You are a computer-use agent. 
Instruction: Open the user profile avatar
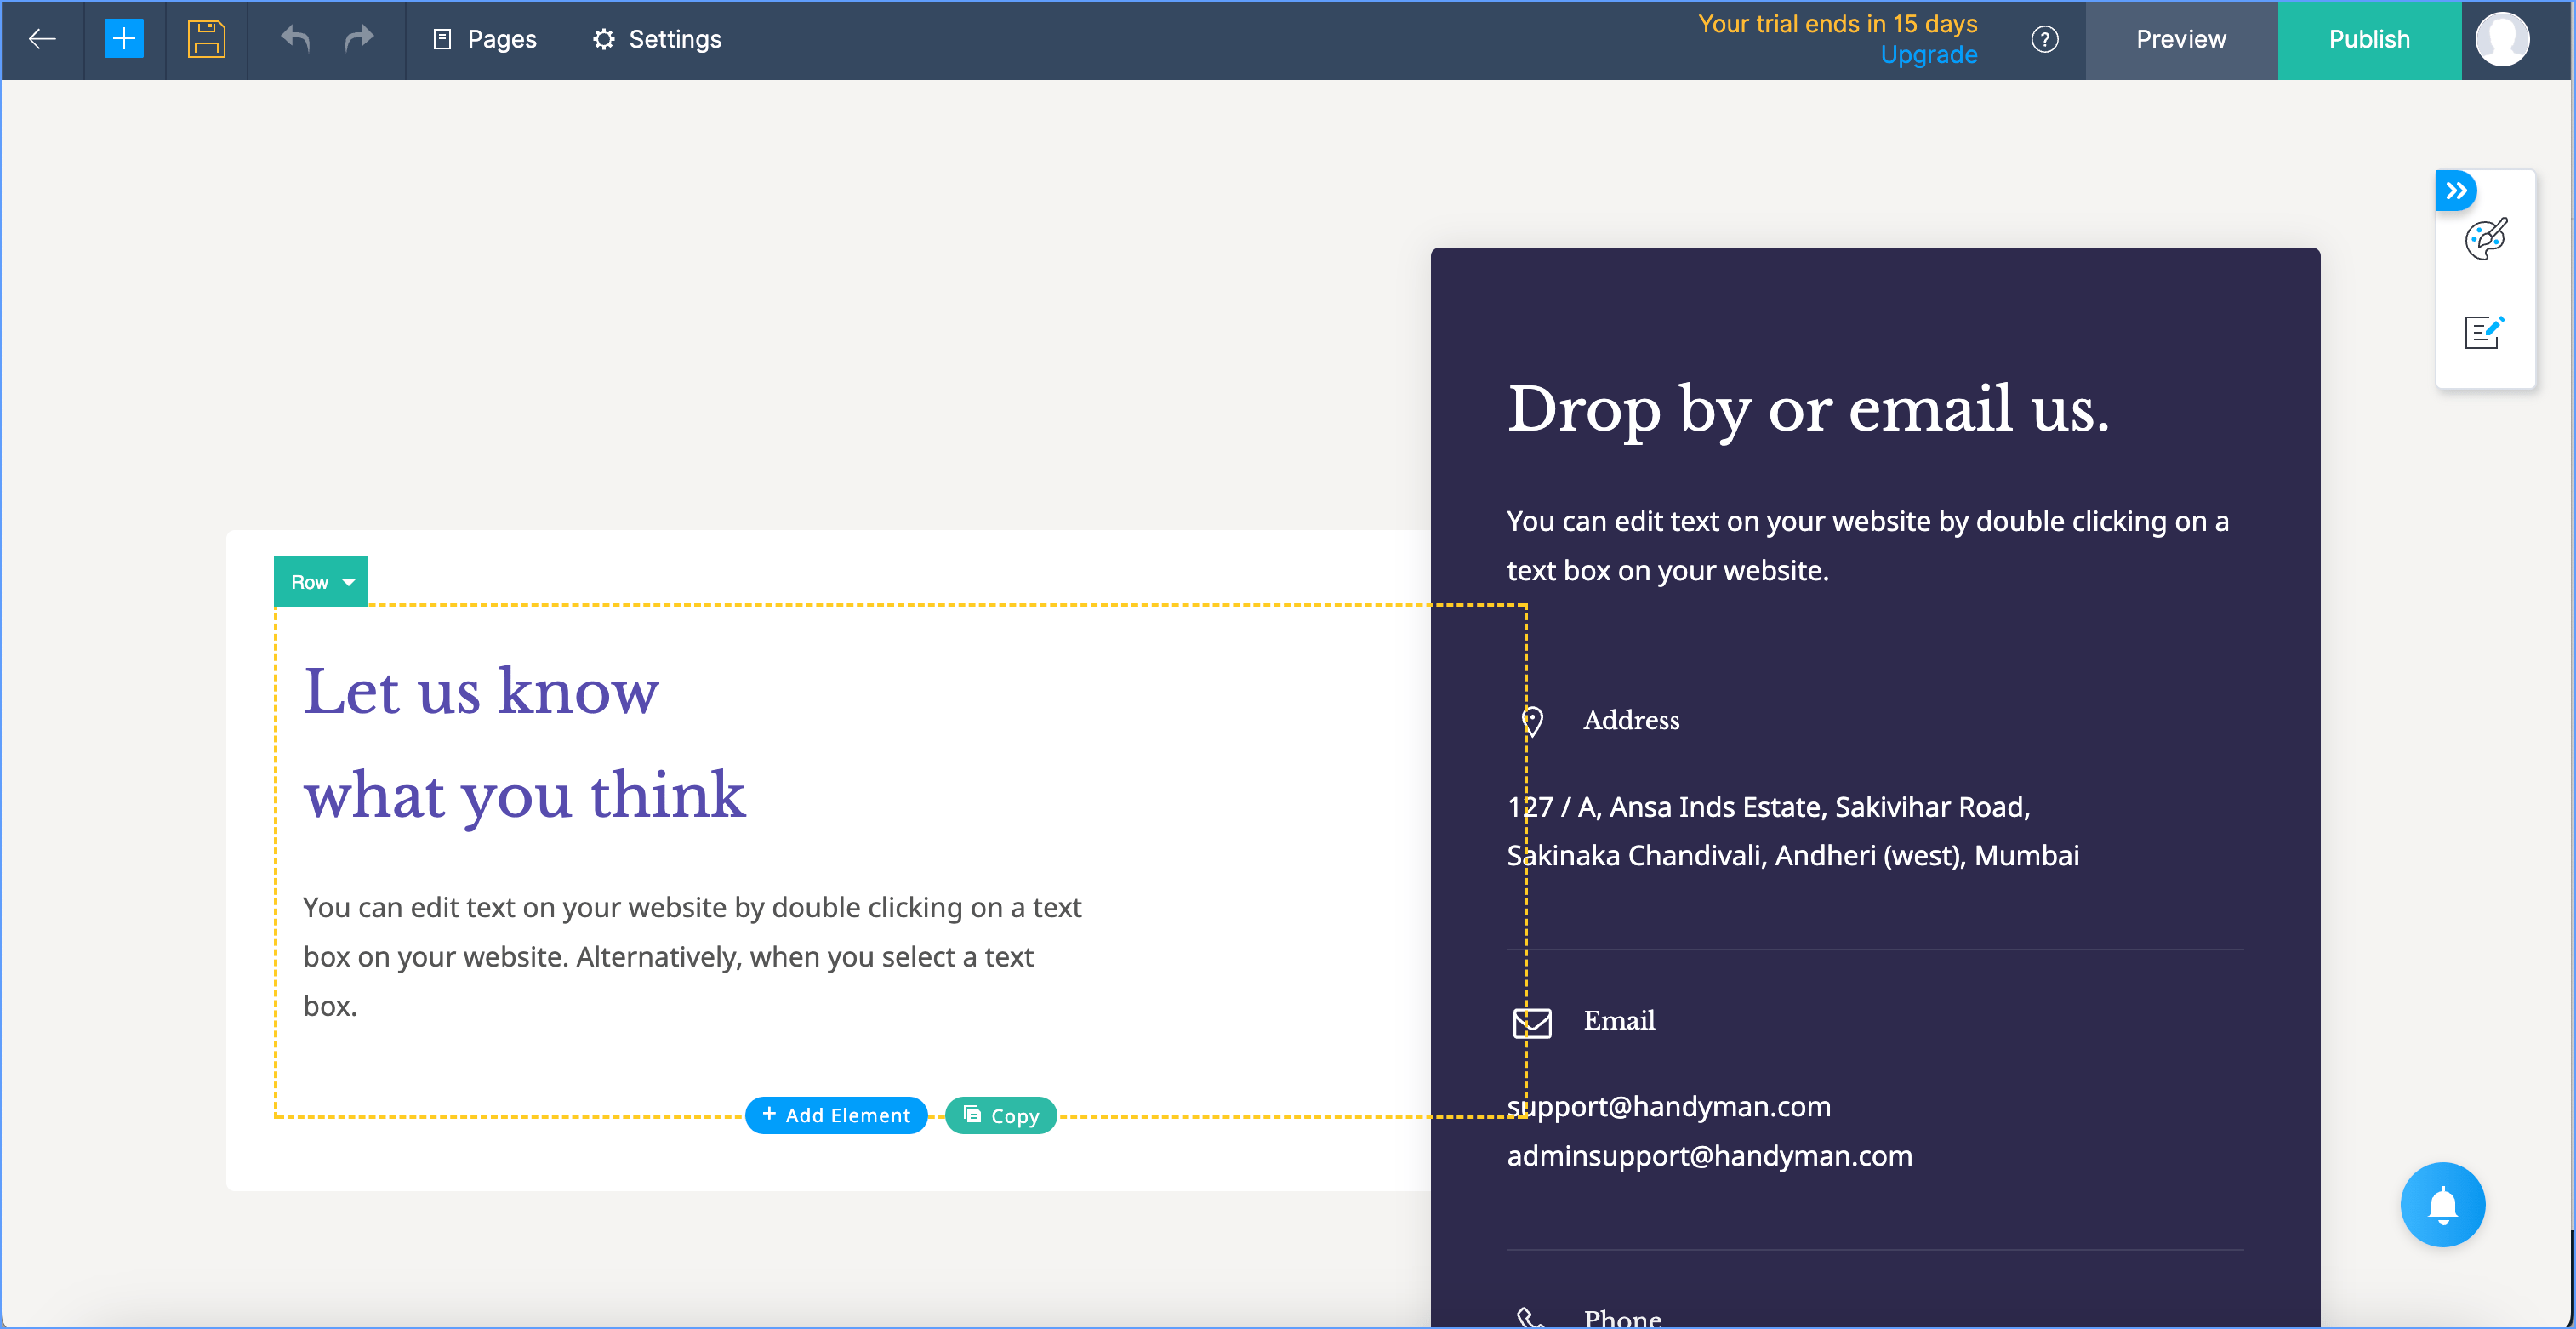[2502, 39]
